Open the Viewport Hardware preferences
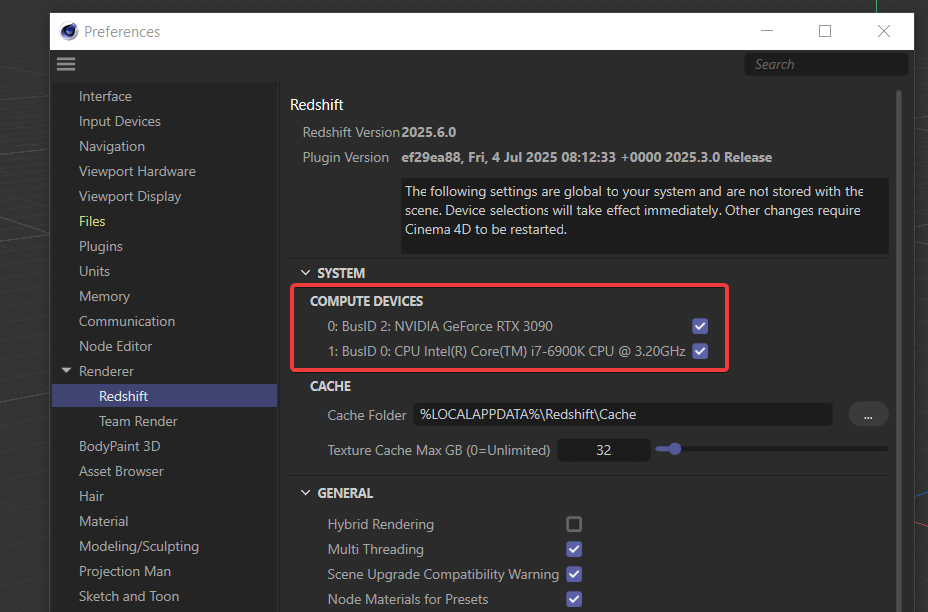 tap(137, 171)
